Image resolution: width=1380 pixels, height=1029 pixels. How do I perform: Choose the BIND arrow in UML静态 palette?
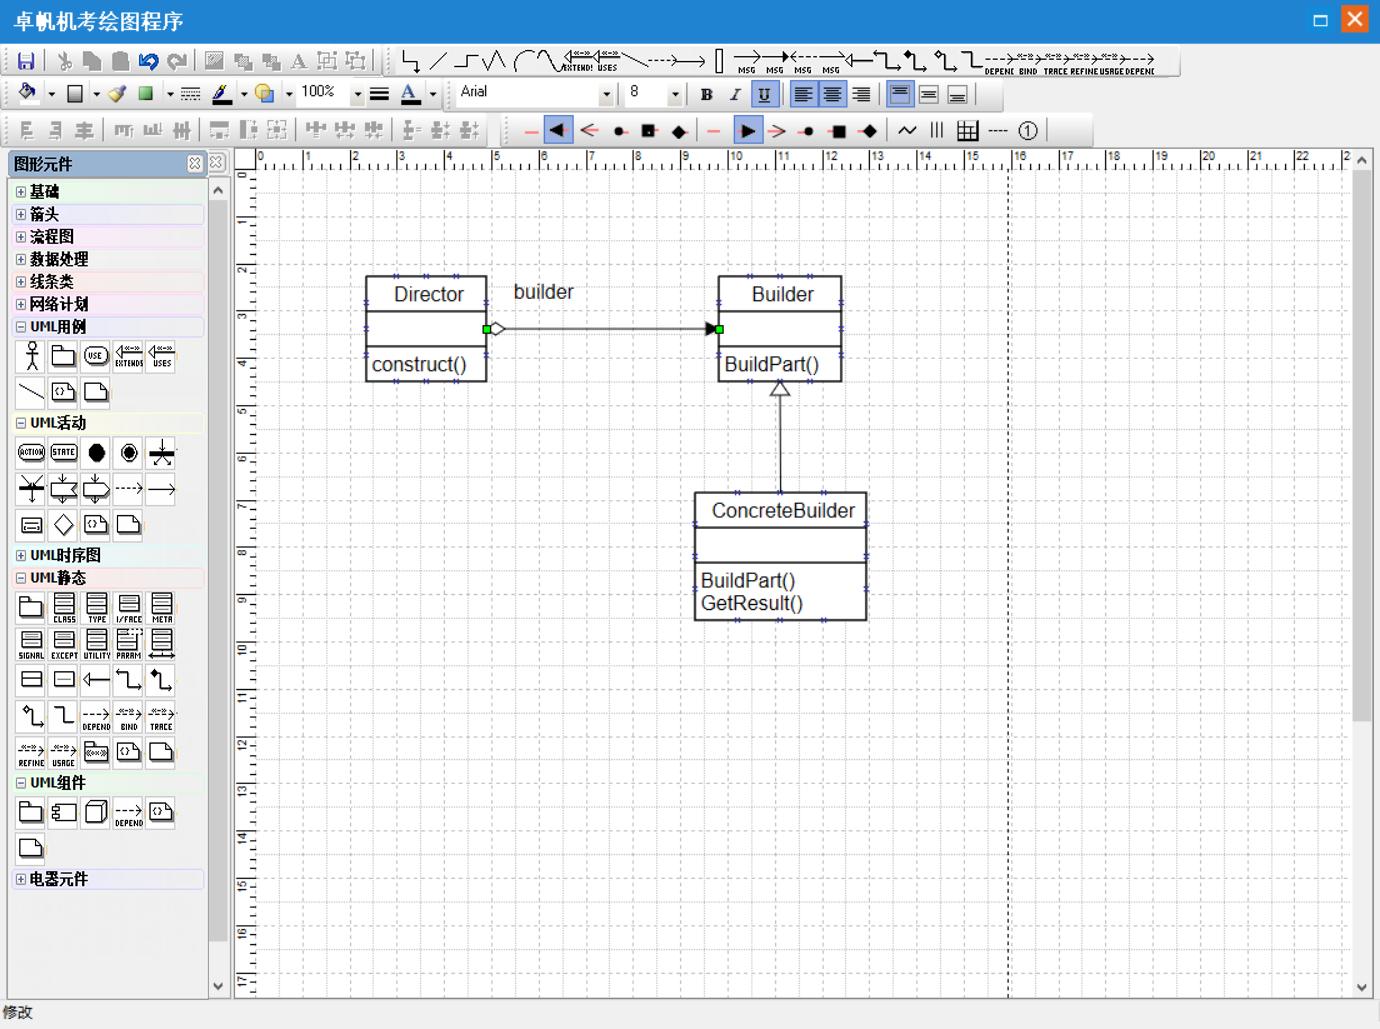[129, 717]
